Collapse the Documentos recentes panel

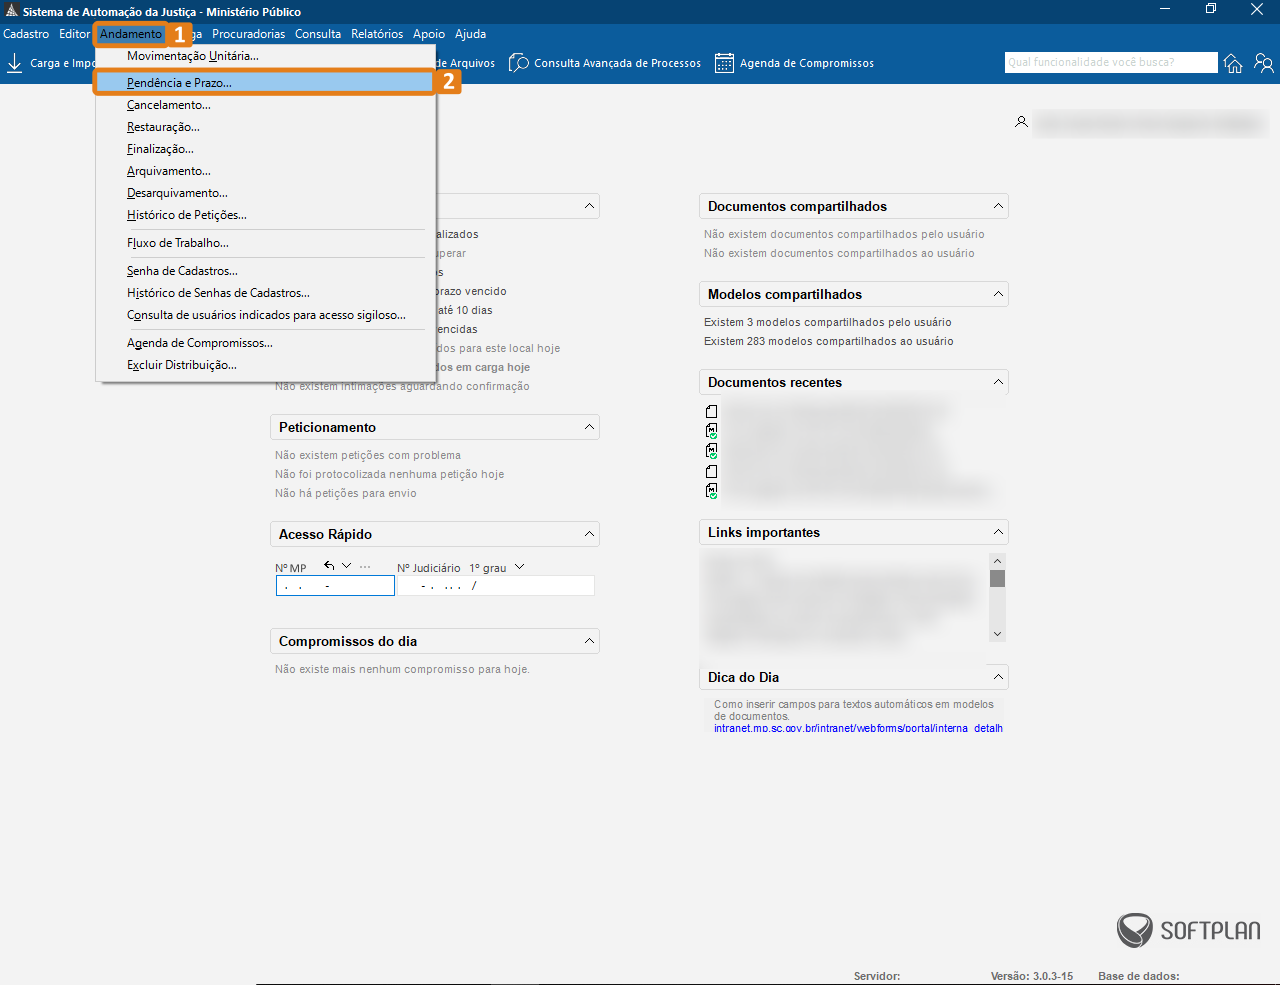(998, 382)
